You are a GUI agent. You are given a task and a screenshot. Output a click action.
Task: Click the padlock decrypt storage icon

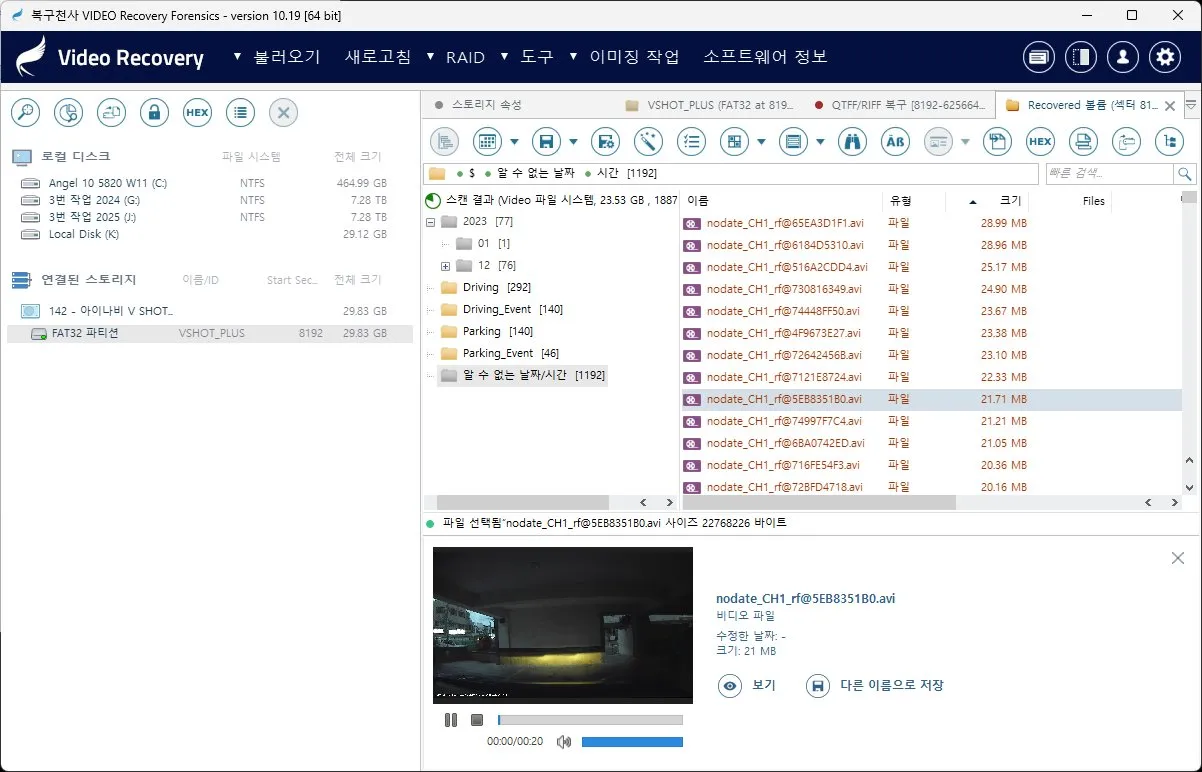point(154,113)
